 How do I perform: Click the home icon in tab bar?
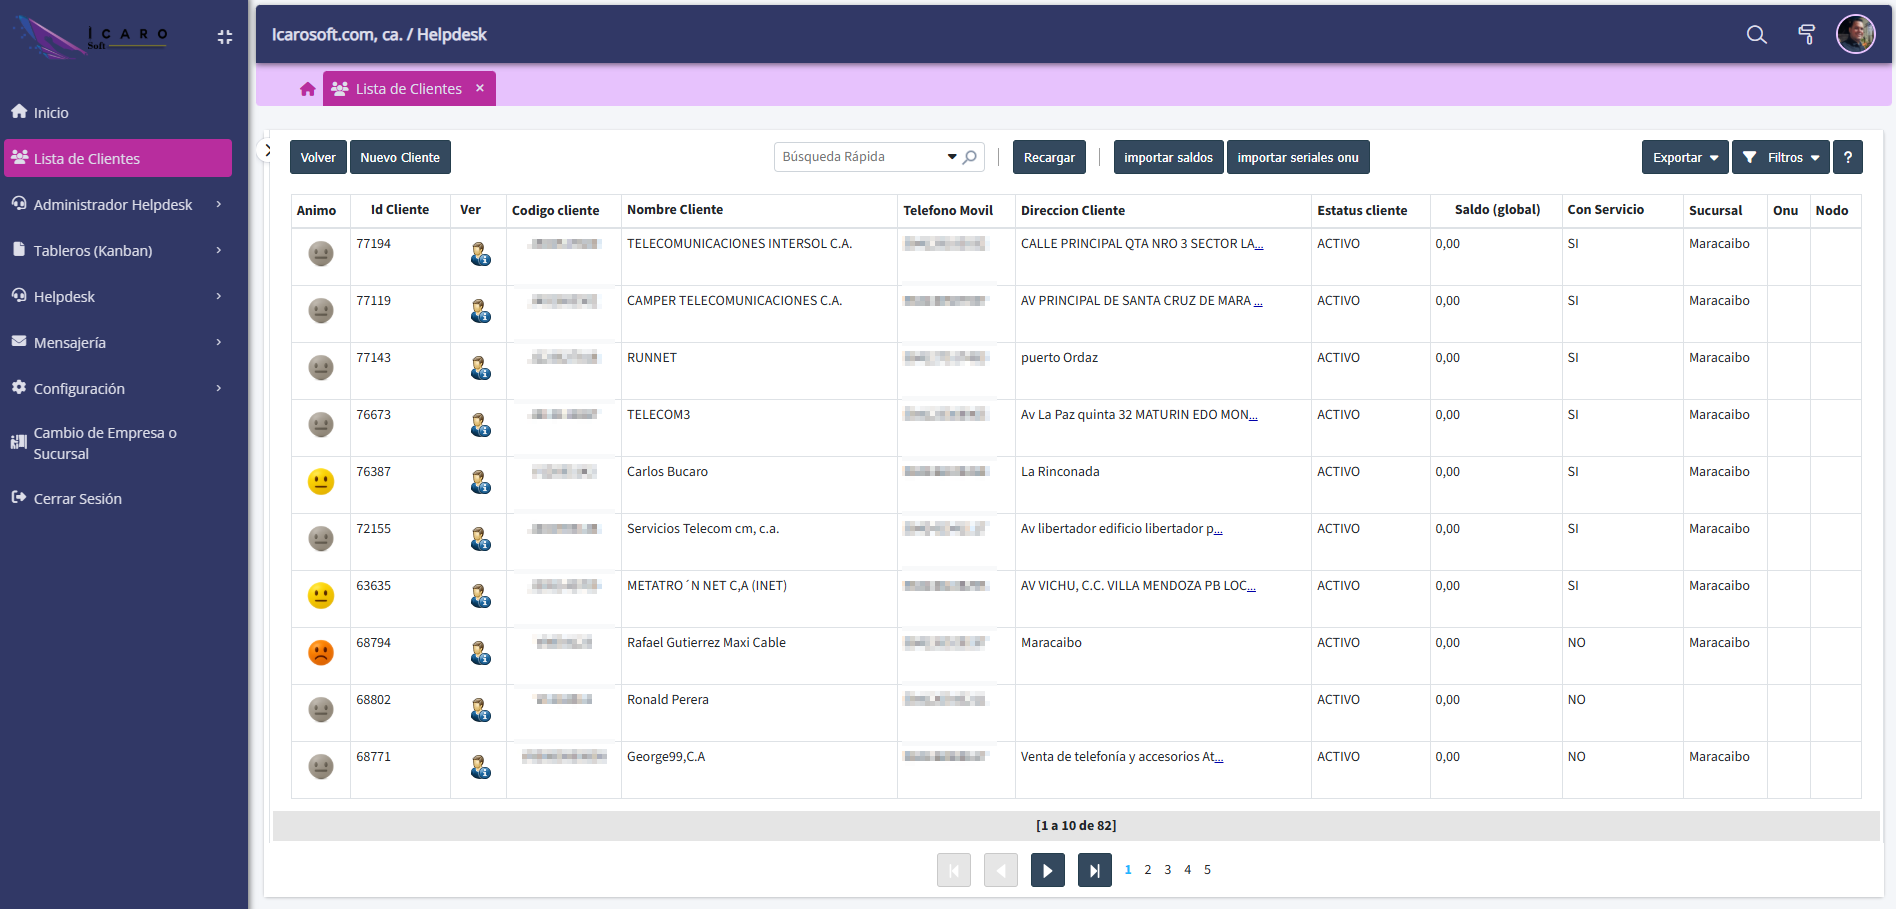[x=308, y=89]
